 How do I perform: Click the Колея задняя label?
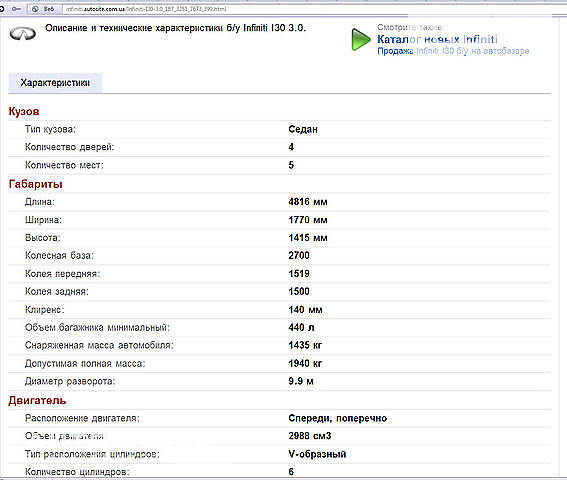click(x=57, y=292)
